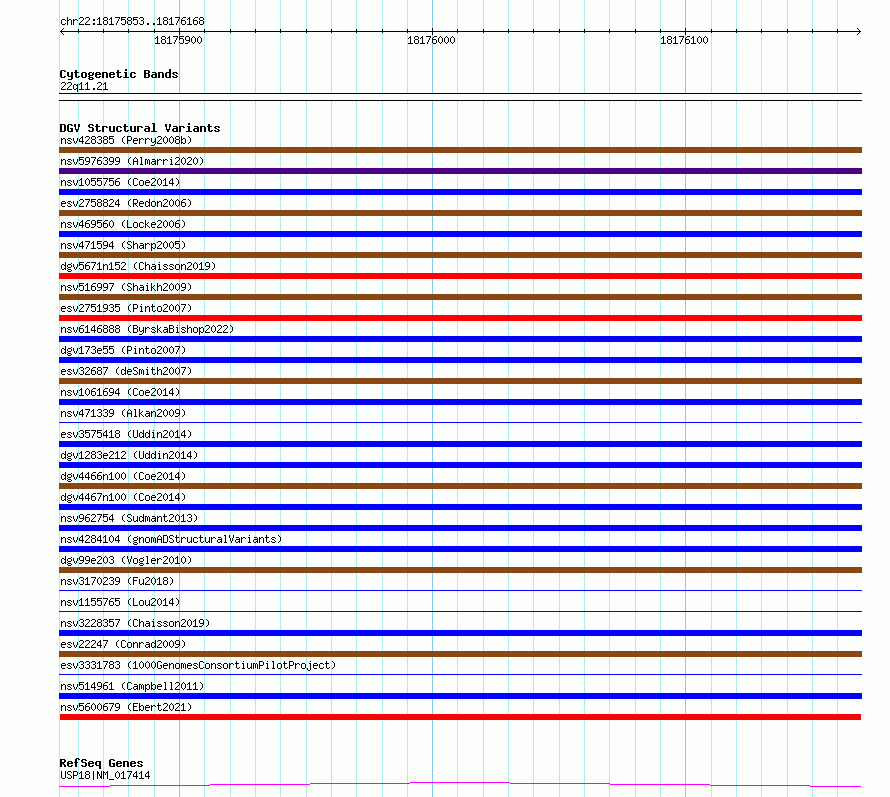The width and height of the screenshot is (890, 797).
Task: Click the nsv1061694 (Coe2014) label
Action: pos(120,392)
